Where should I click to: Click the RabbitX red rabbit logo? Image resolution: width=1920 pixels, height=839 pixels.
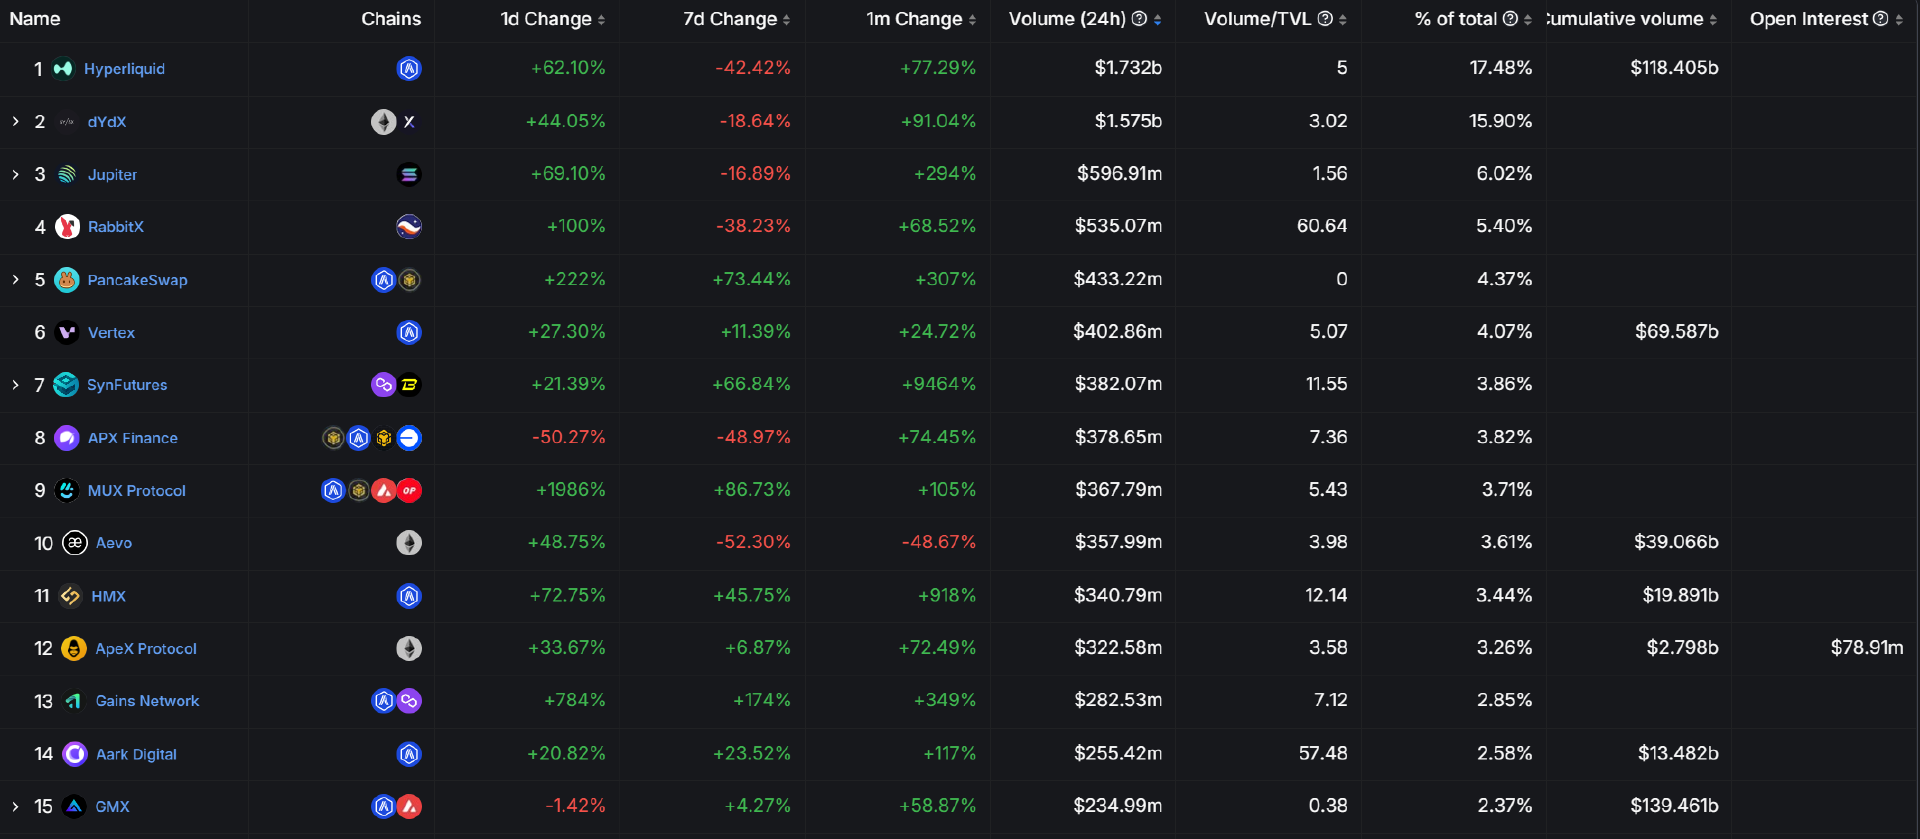pyautogui.click(x=67, y=227)
